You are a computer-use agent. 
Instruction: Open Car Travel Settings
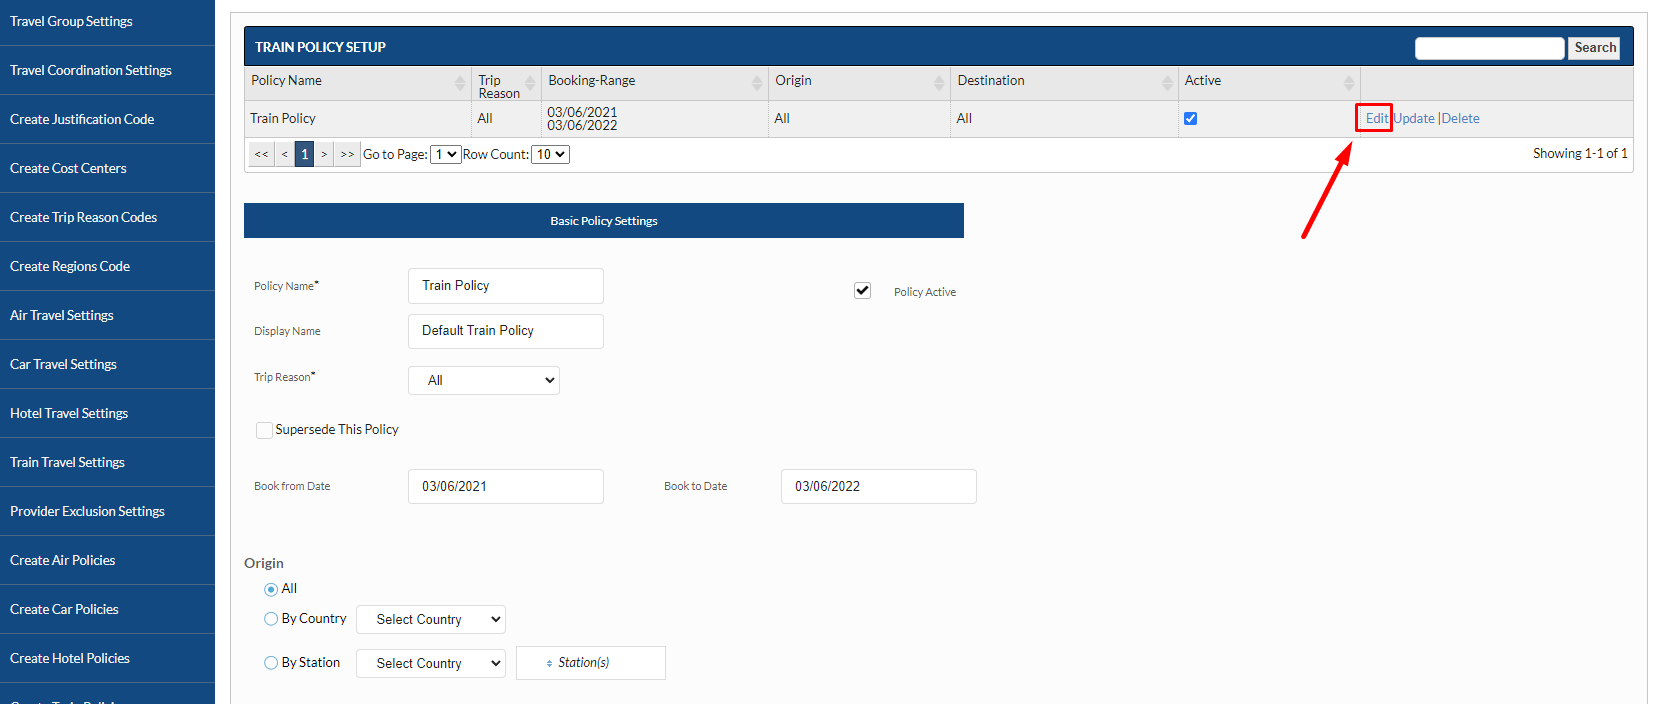click(107, 364)
